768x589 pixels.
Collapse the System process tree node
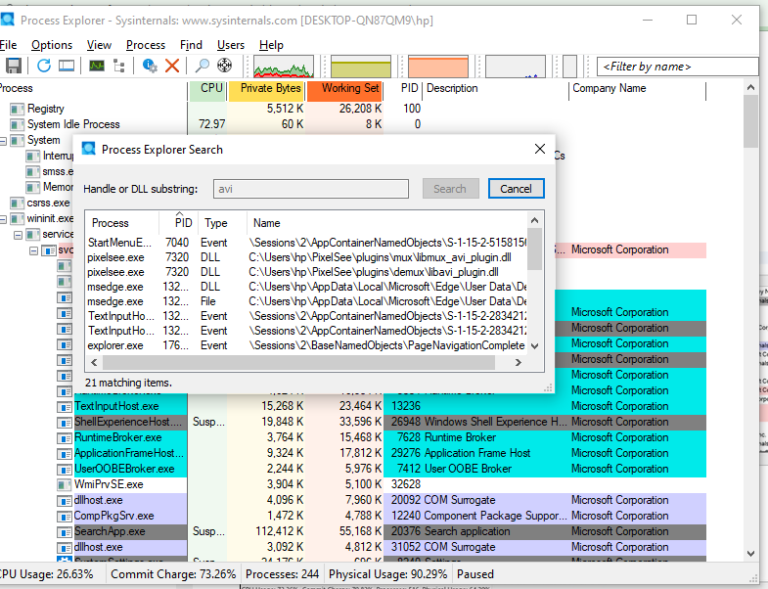(x=4, y=140)
